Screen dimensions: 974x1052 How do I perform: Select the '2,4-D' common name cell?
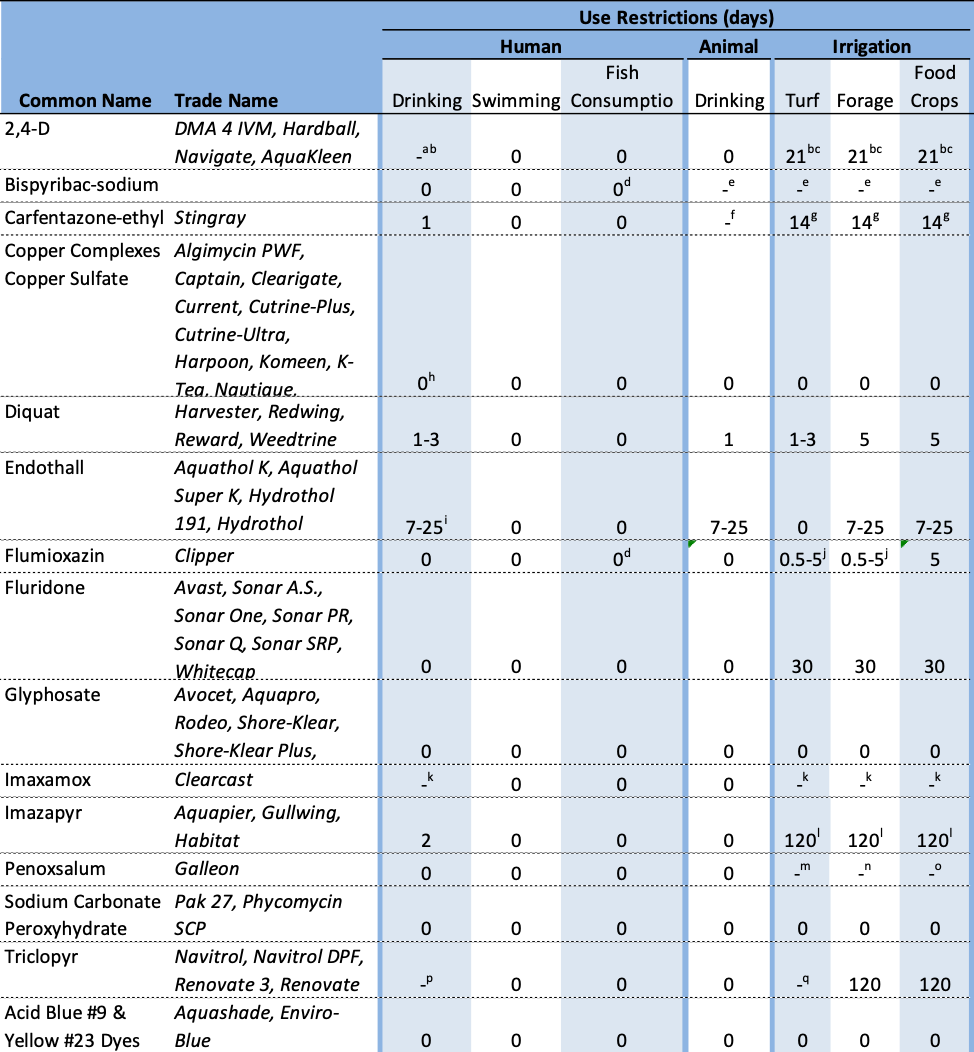pyautogui.click(x=28, y=128)
